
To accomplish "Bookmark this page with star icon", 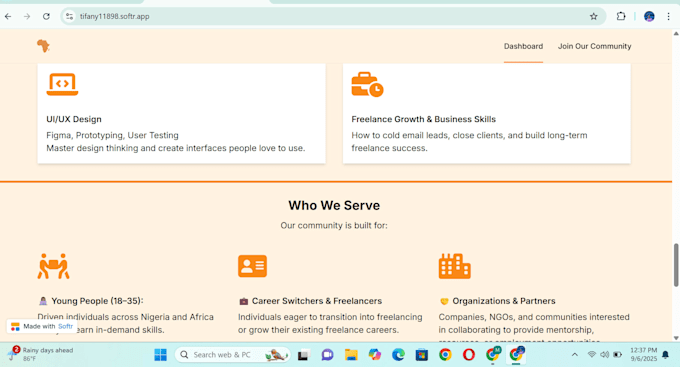I will coord(594,16).
